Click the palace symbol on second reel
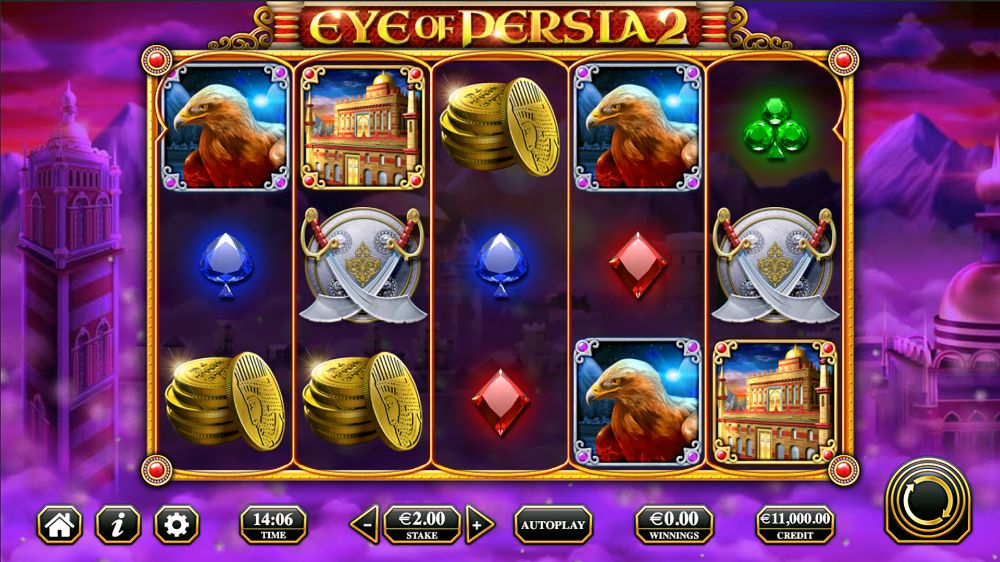The height and width of the screenshot is (562, 1000). point(363,128)
